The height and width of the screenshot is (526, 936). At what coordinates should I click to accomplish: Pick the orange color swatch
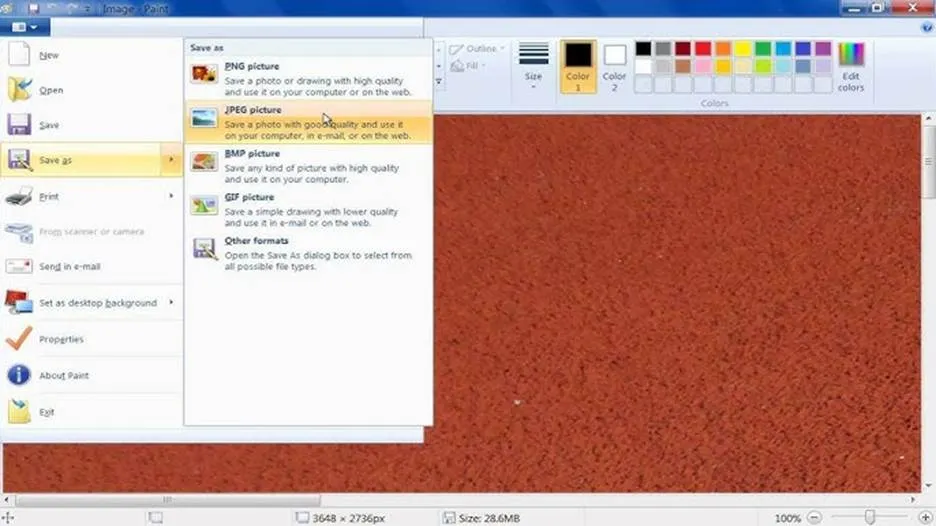(723, 48)
